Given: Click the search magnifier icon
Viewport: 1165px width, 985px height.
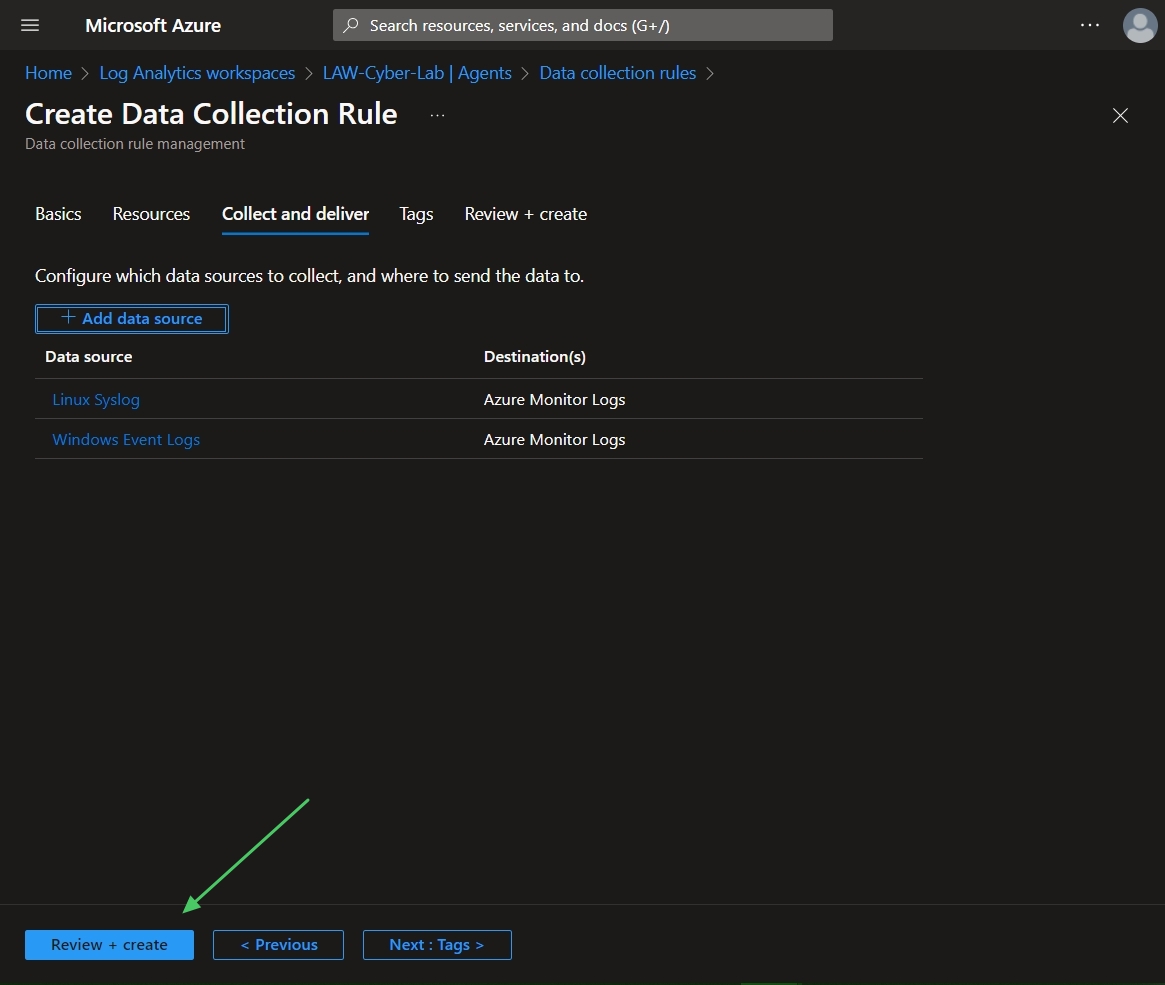Looking at the screenshot, I should point(351,25).
